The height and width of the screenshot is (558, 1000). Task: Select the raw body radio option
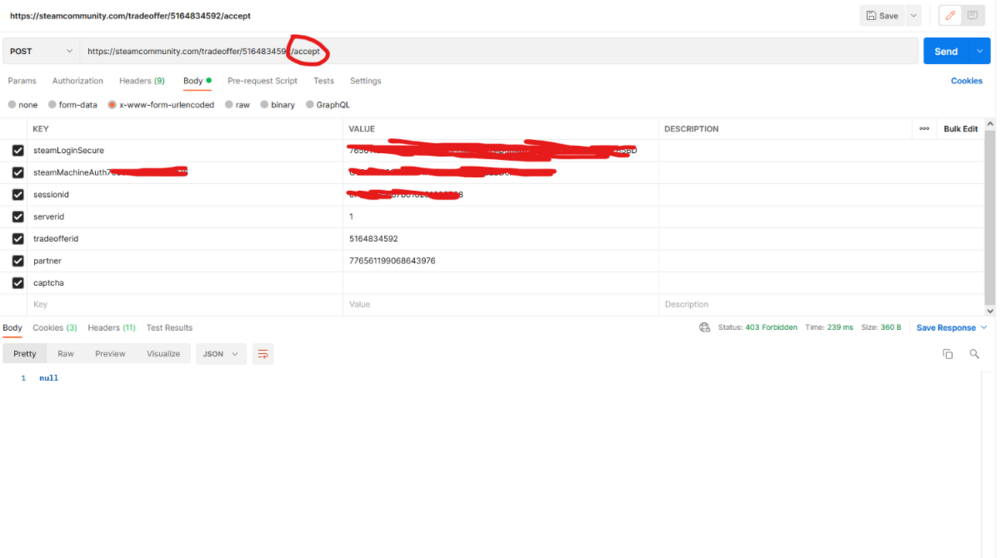click(x=229, y=105)
